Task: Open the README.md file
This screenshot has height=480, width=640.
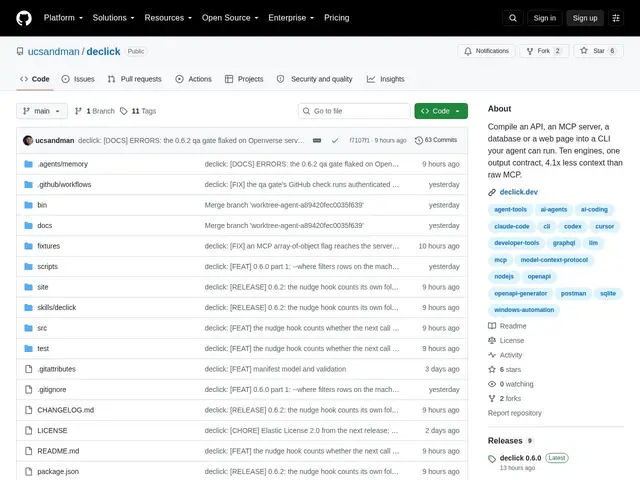Action: [x=58, y=451]
